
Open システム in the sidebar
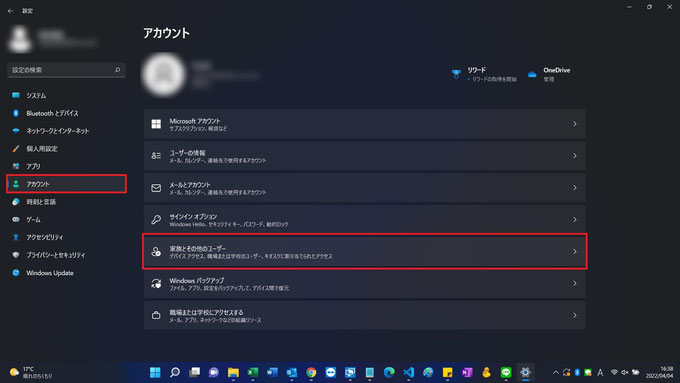66,95
